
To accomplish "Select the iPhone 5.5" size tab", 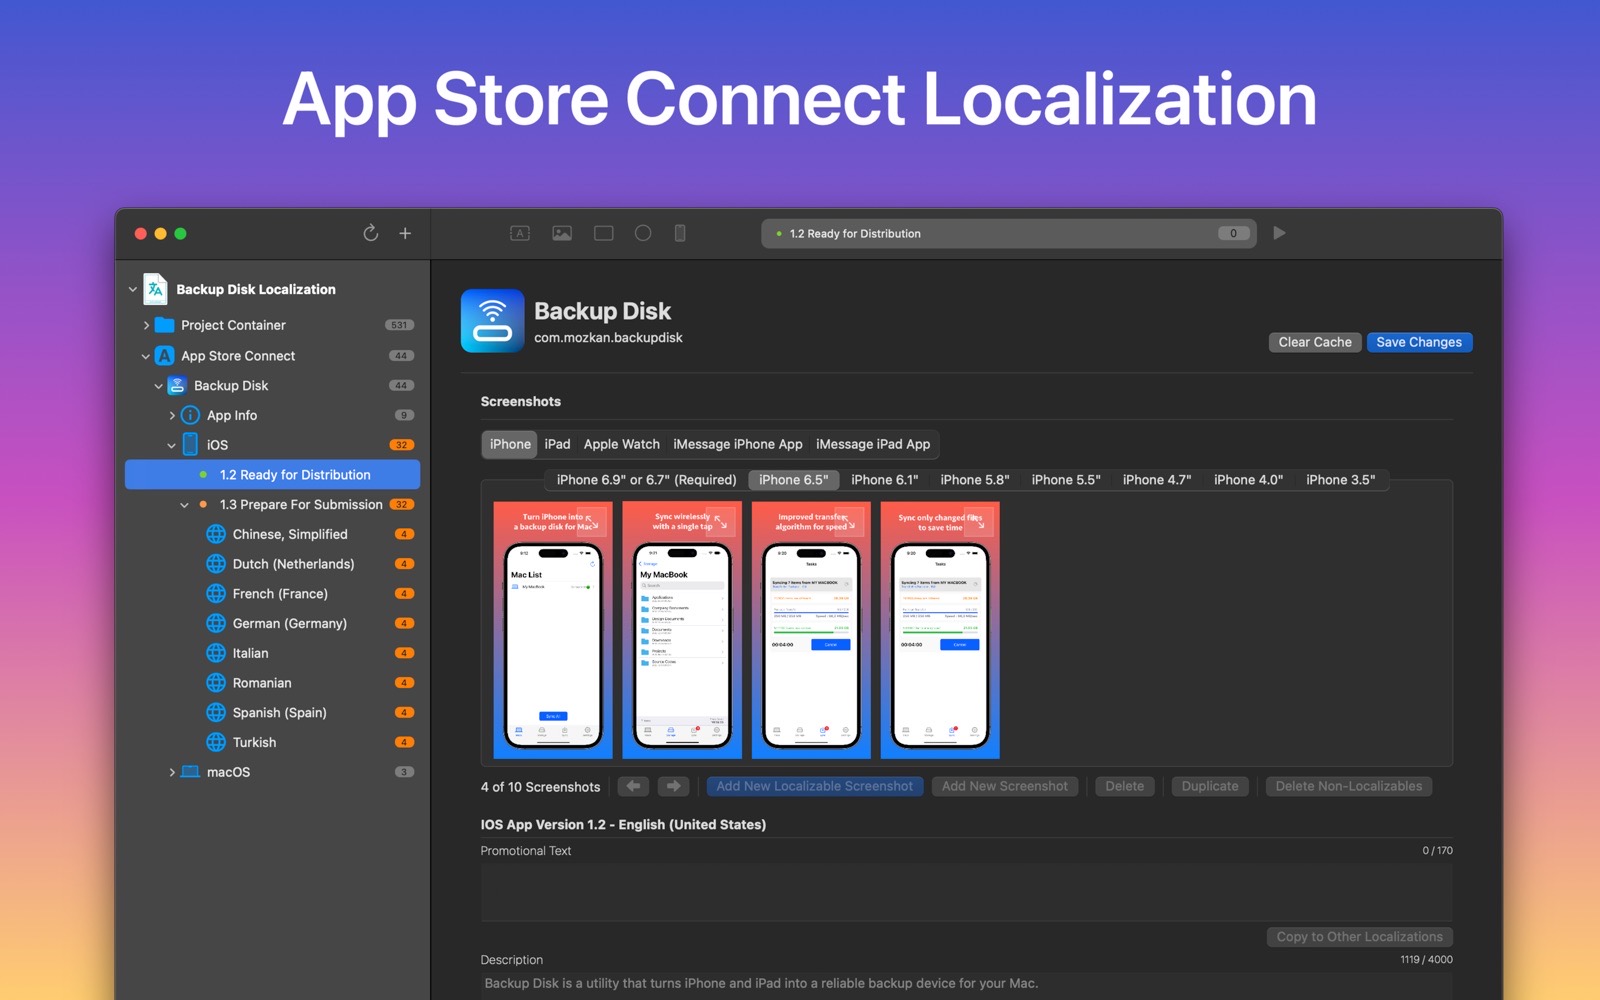I will 1066,480.
